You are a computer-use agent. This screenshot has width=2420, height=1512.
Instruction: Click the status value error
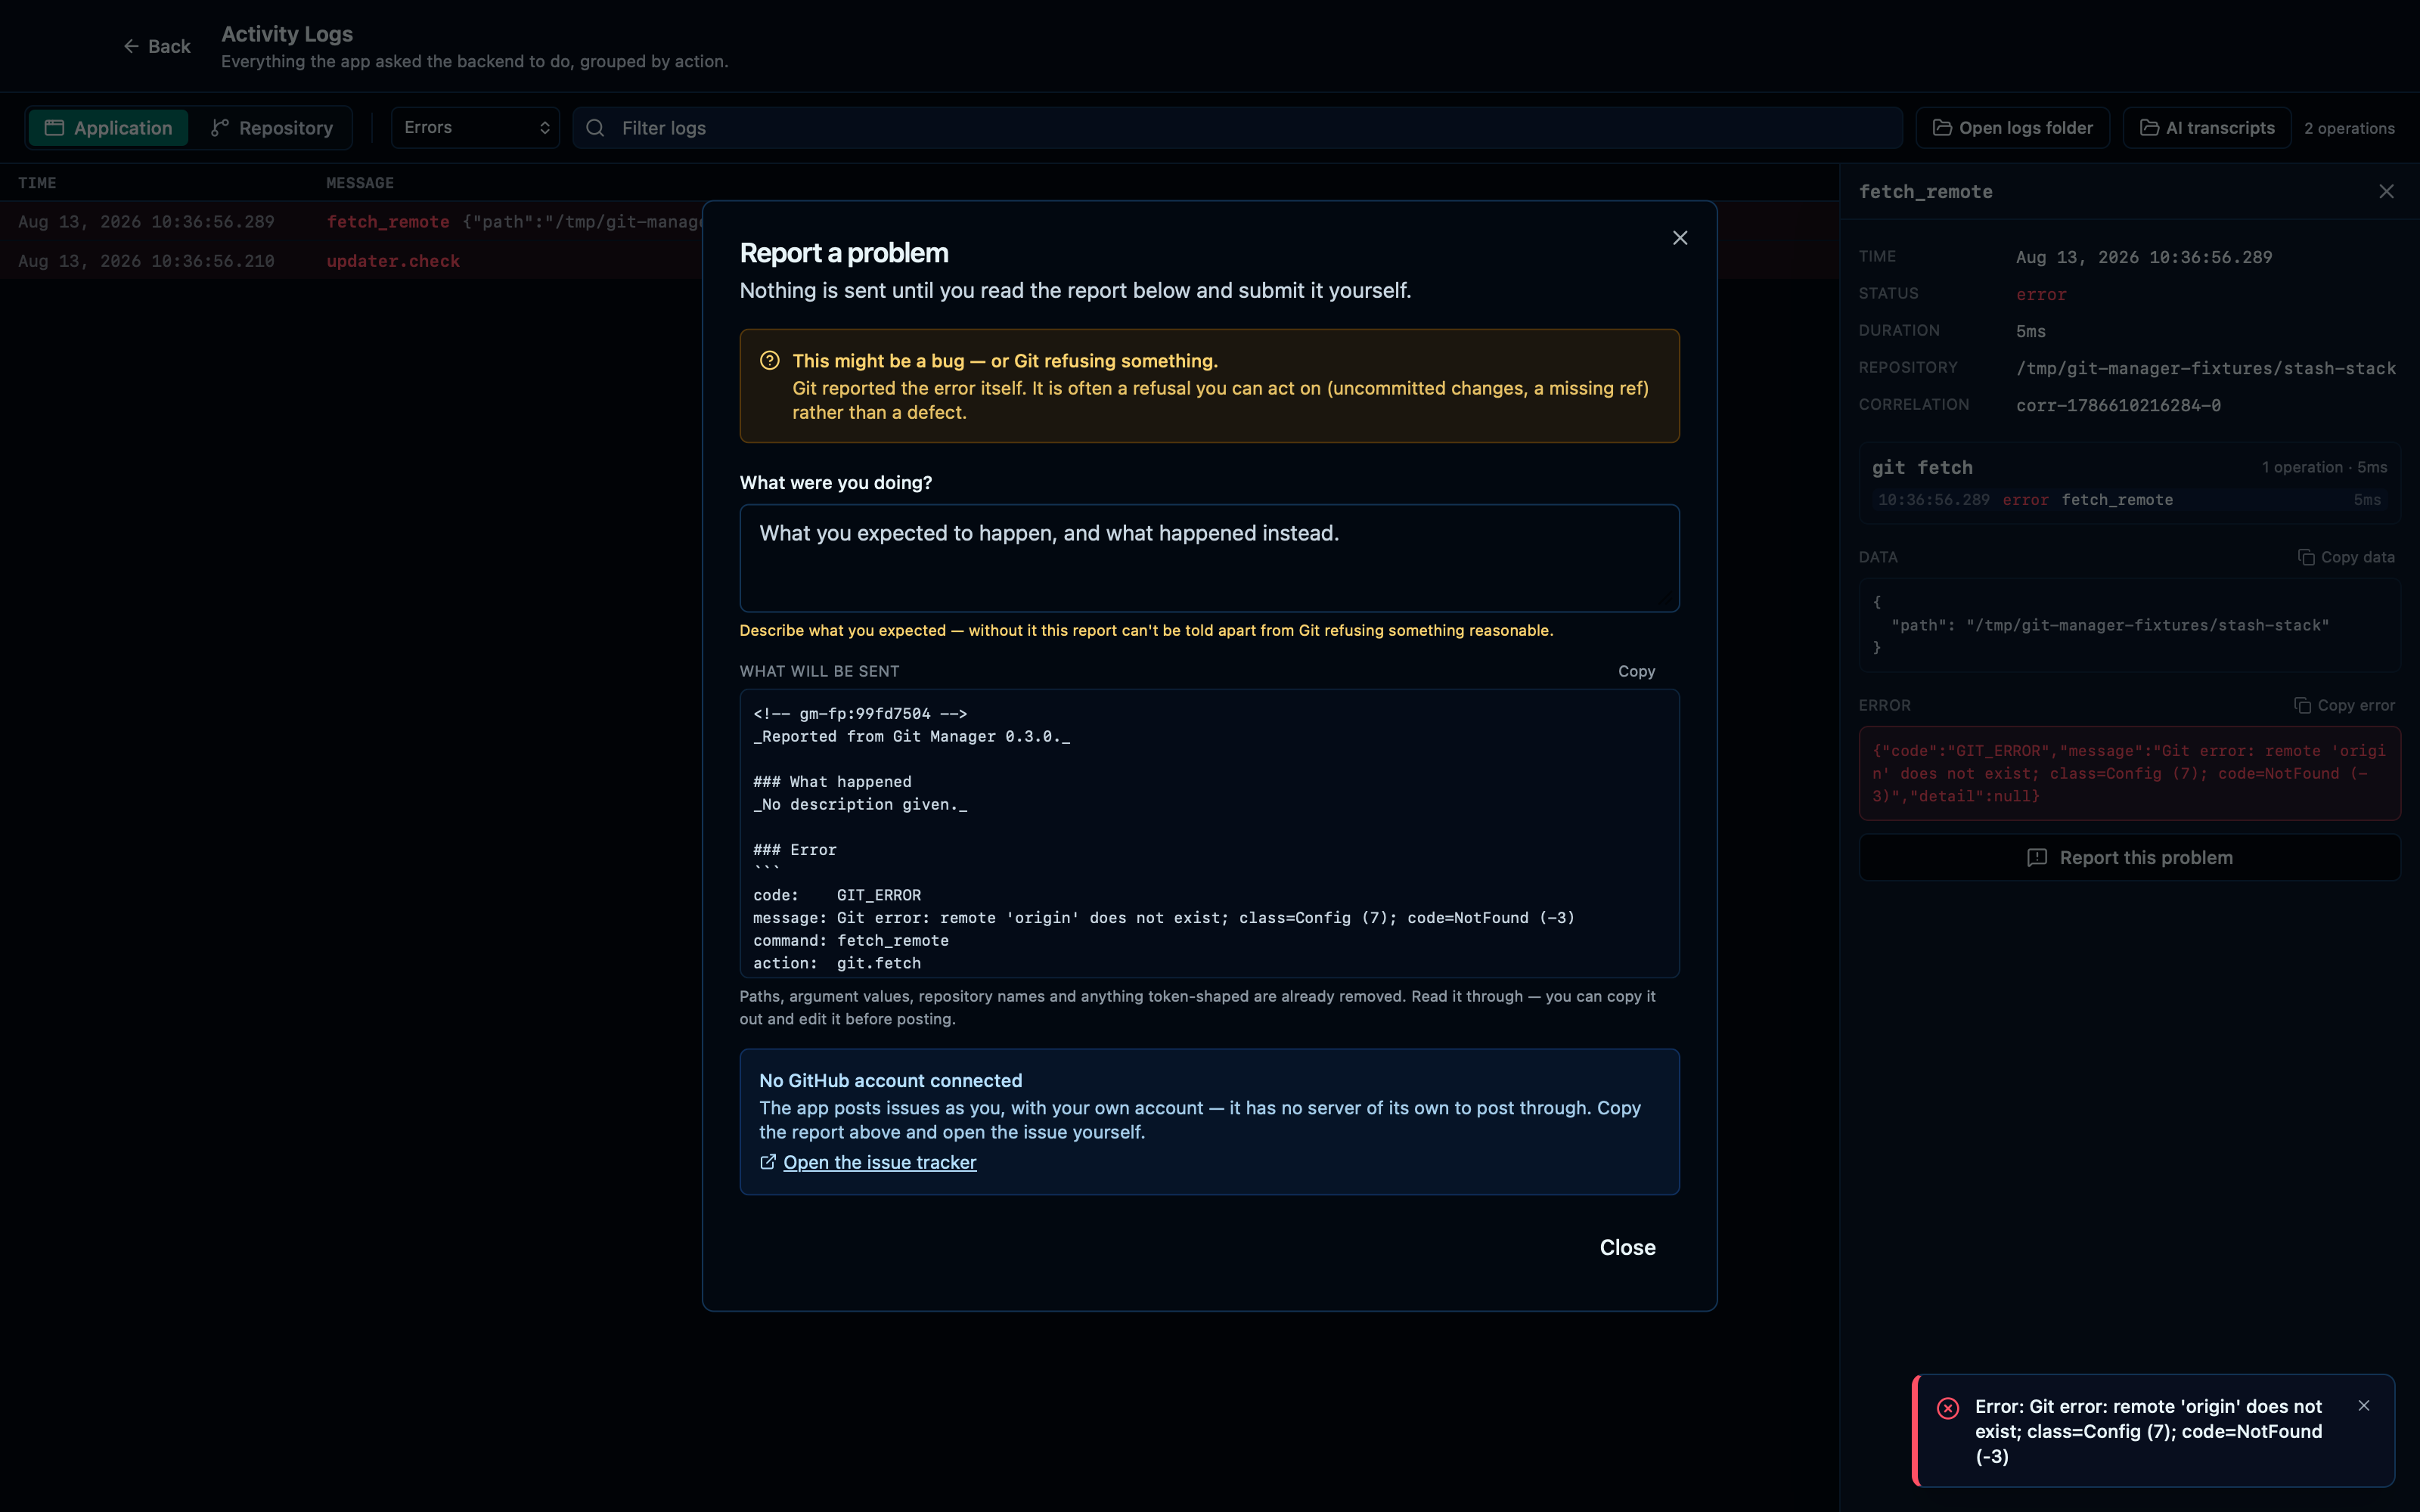(x=2040, y=294)
